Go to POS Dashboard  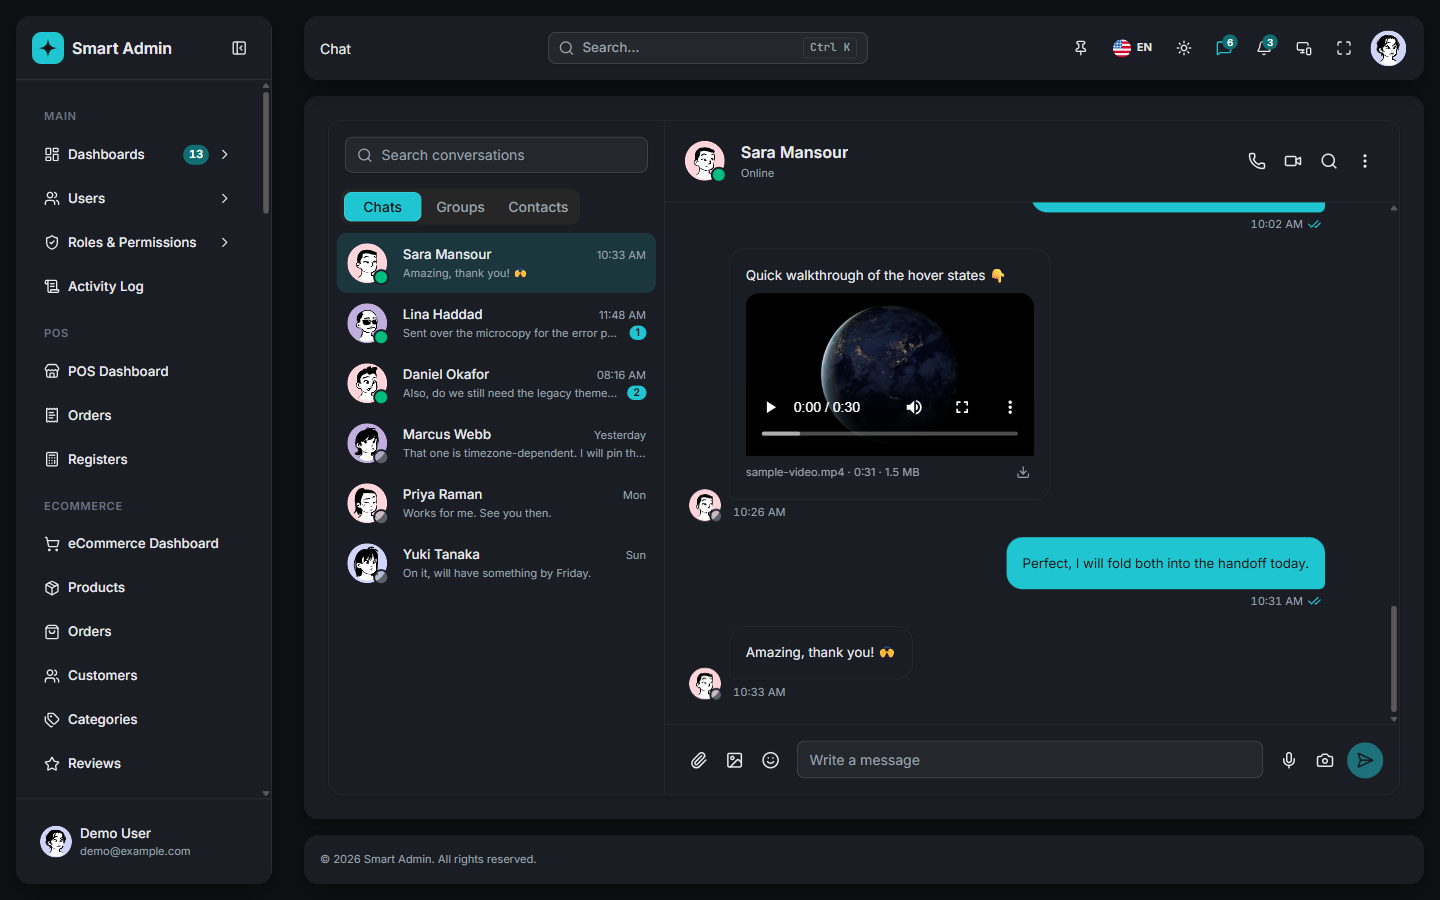(139, 371)
